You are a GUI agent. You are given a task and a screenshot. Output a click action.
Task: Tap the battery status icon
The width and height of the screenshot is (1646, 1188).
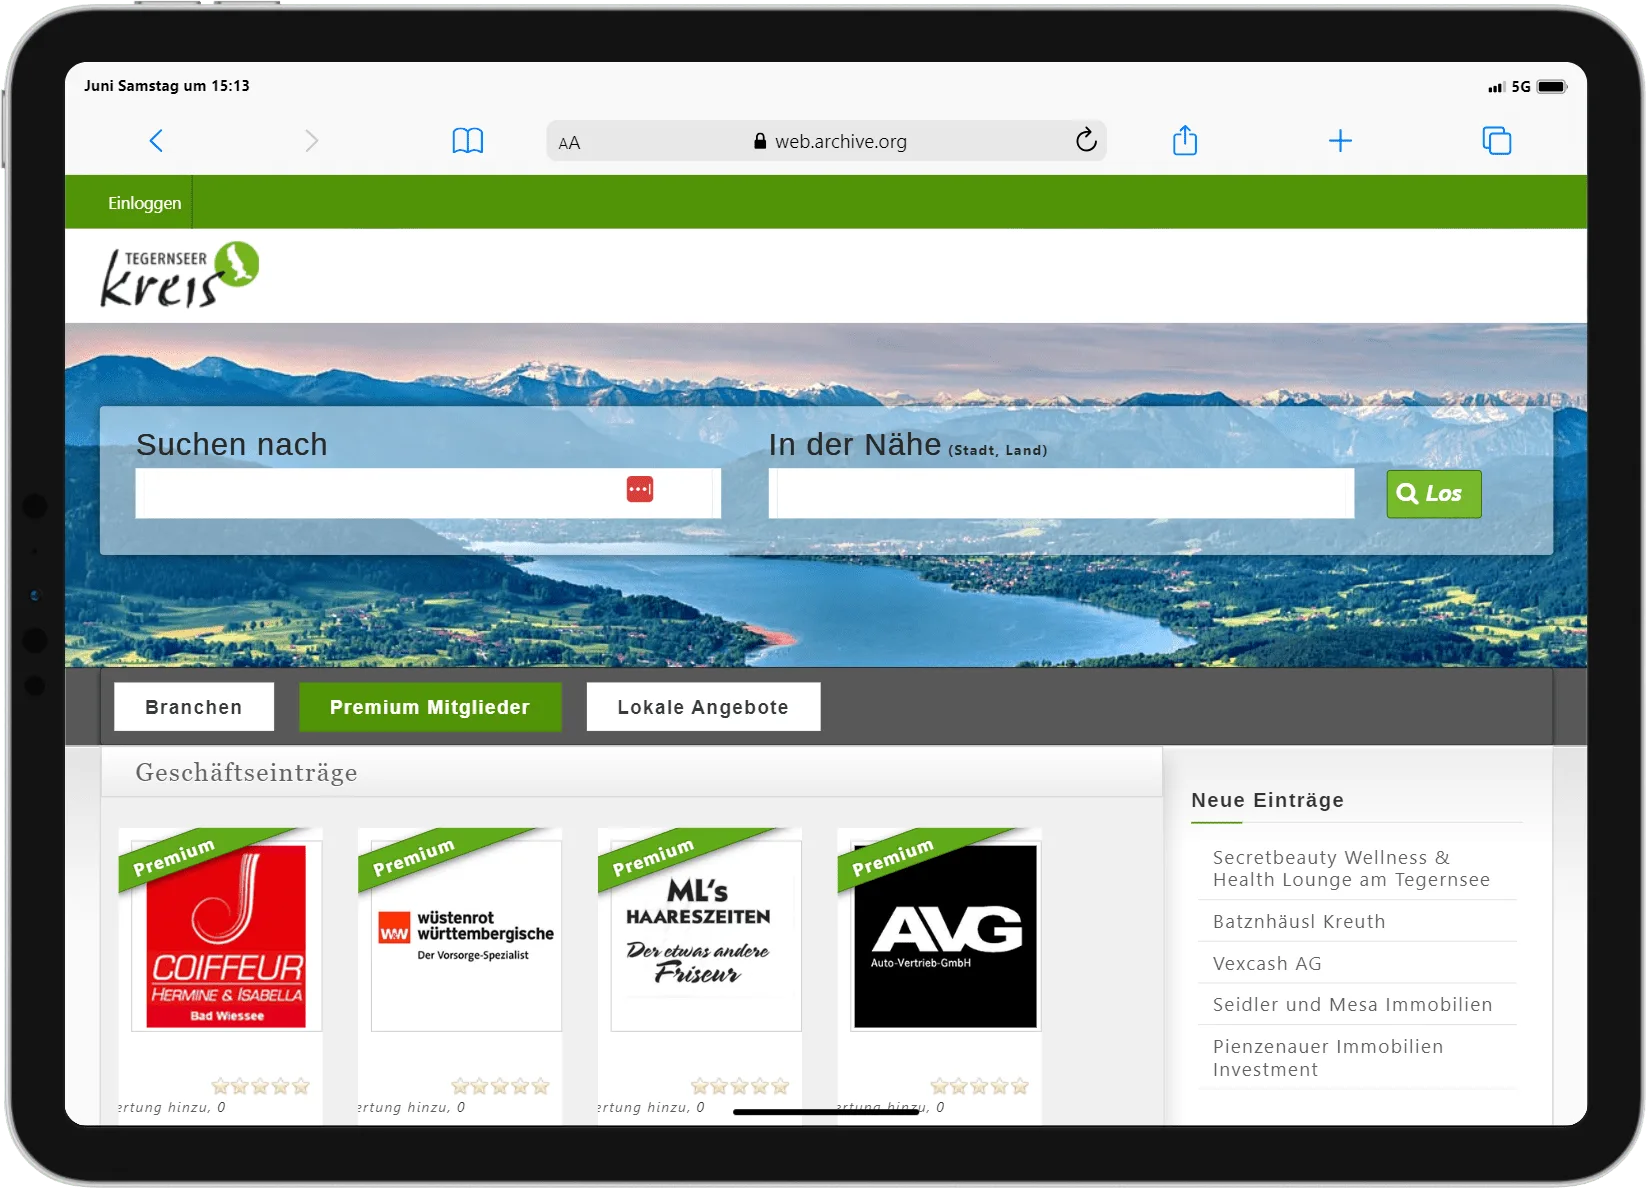pos(1553,87)
